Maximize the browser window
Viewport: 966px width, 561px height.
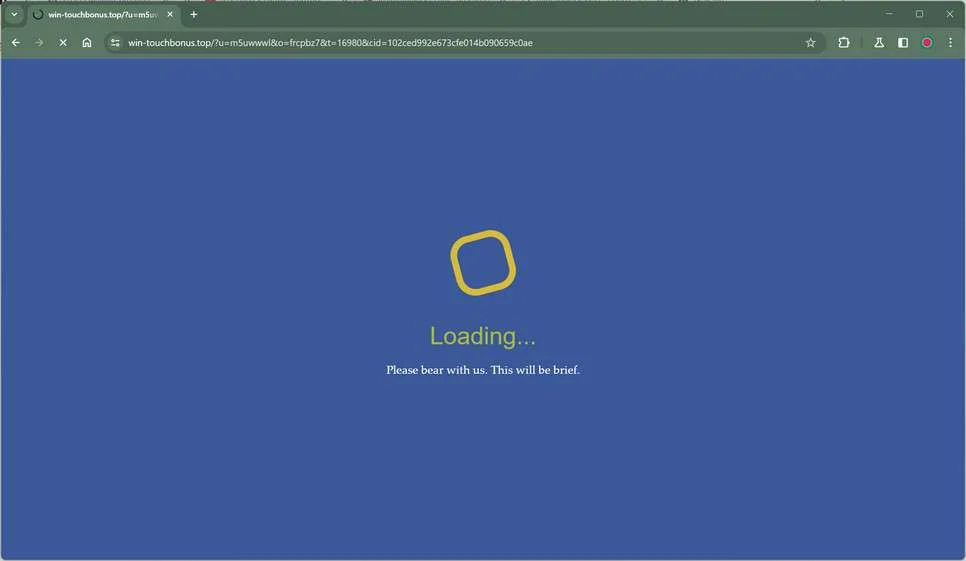point(919,14)
